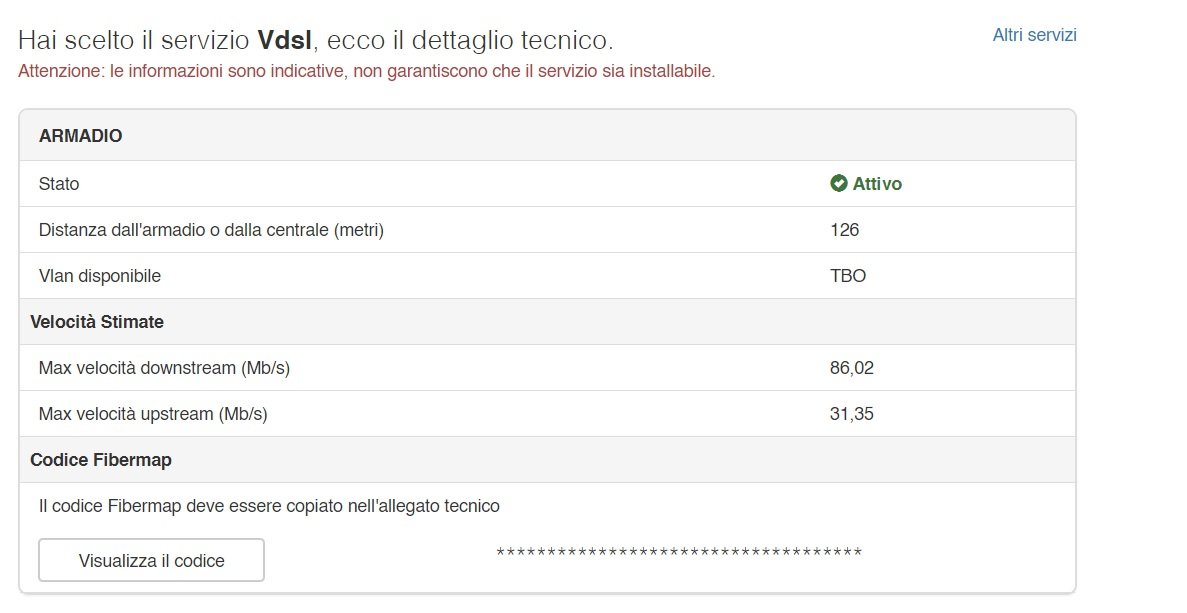Click the Attivo status text
The height and width of the screenshot is (613, 1187).
click(x=877, y=184)
